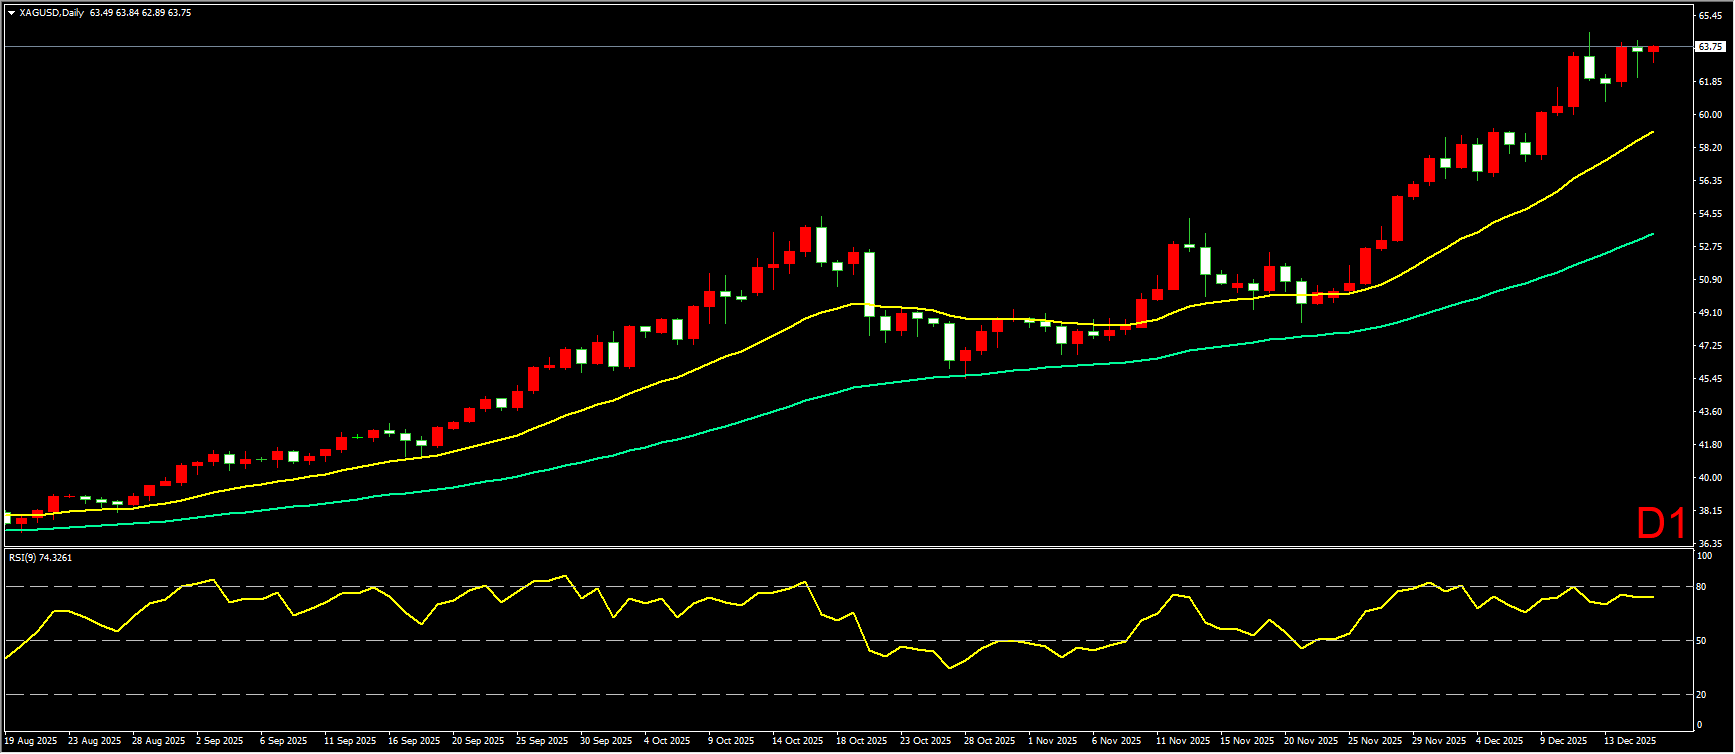Click the 13 Dec 2025 date label
1735x754 pixels.
(1630, 741)
